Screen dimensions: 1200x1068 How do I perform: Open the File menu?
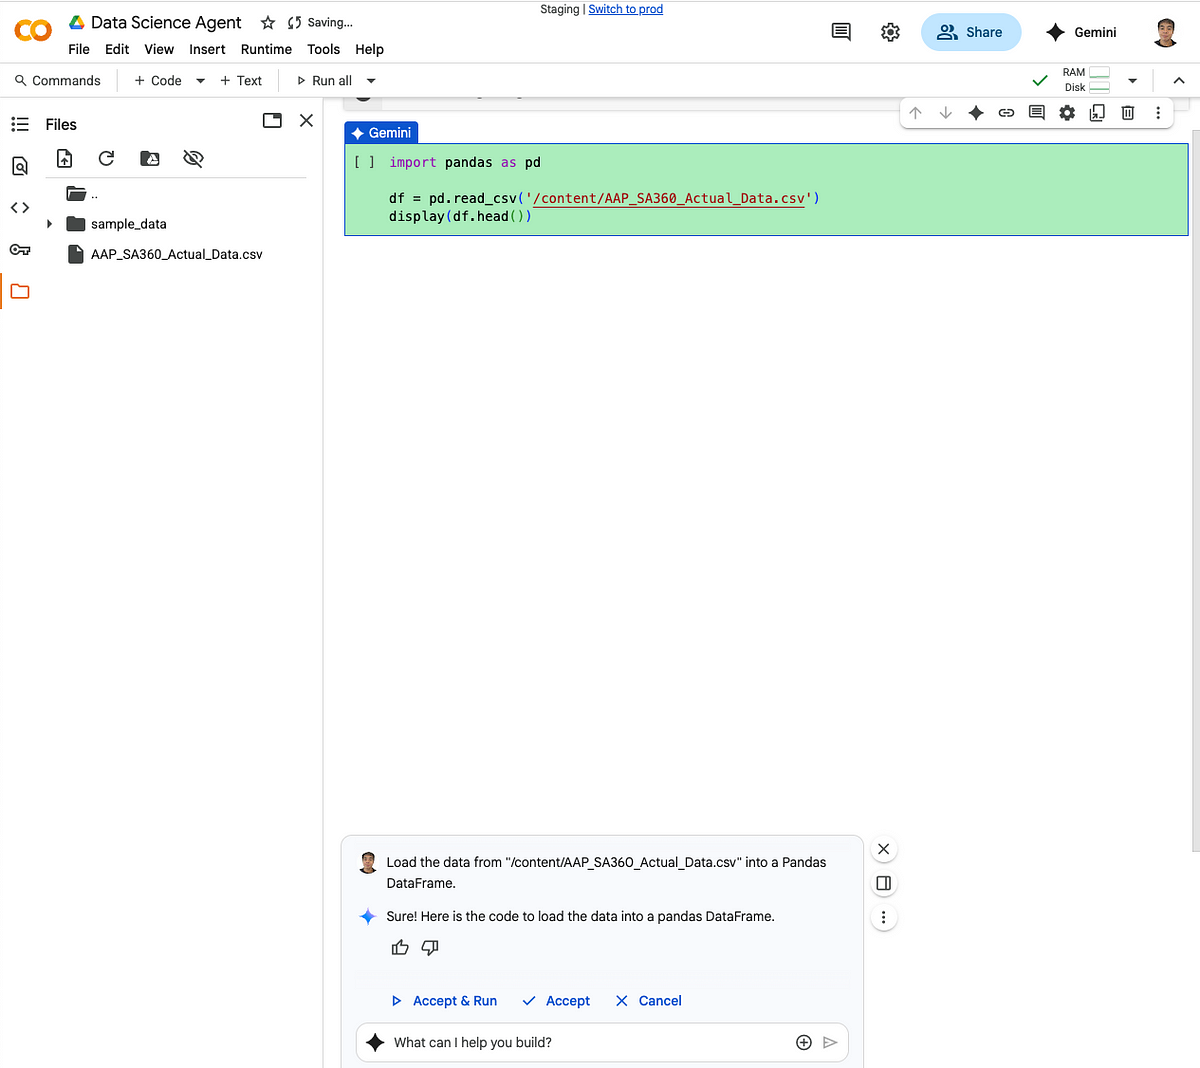(79, 49)
